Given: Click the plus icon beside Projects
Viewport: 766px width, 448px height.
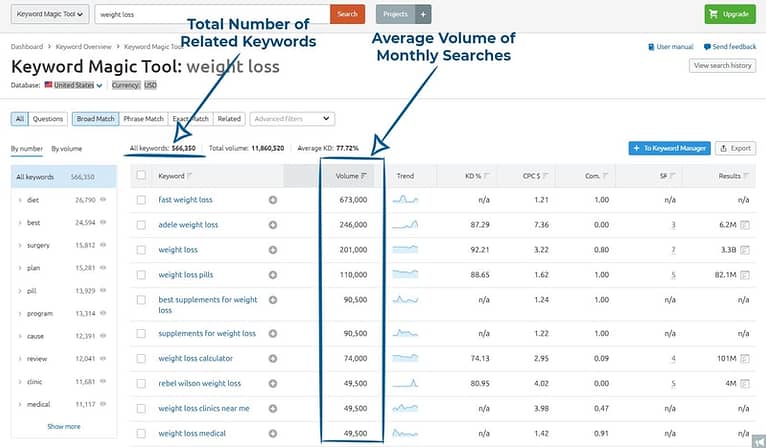Looking at the screenshot, I should coord(423,14).
